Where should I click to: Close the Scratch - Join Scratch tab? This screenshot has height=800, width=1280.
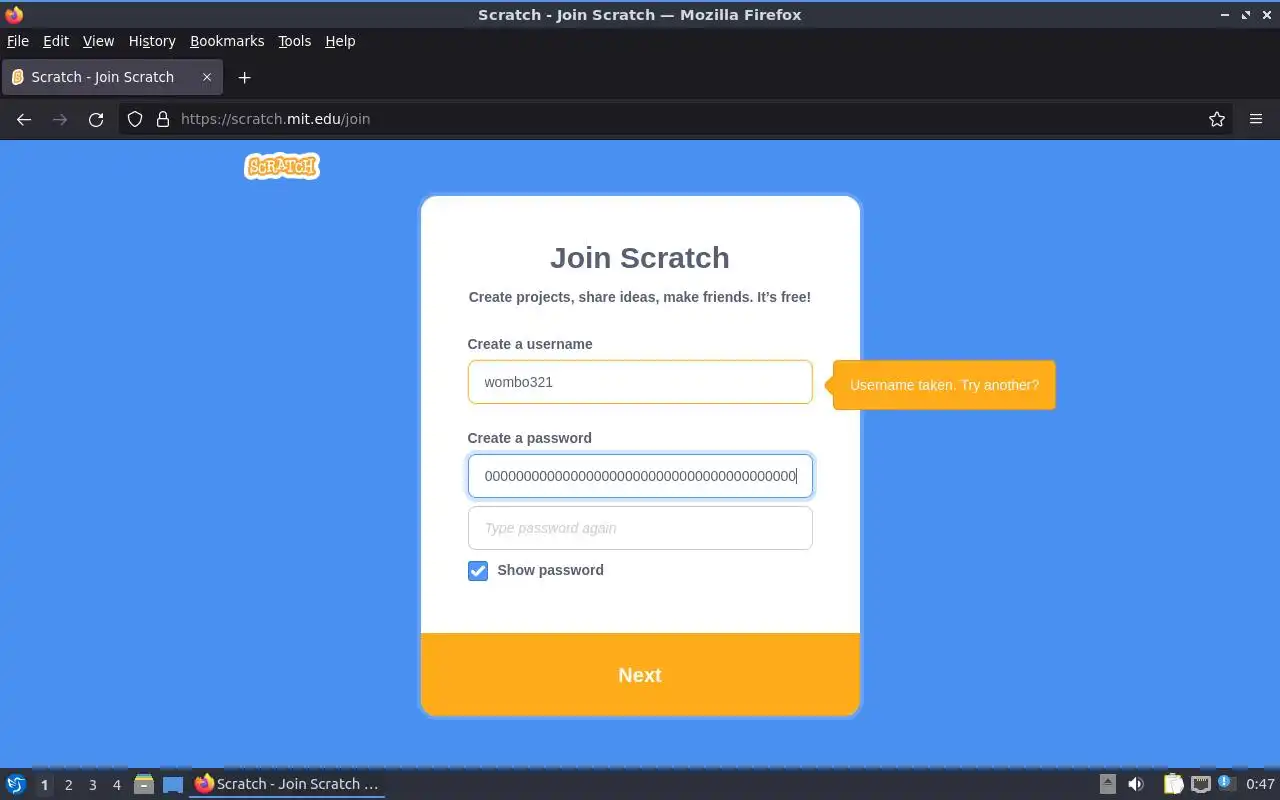click(207, 77)
